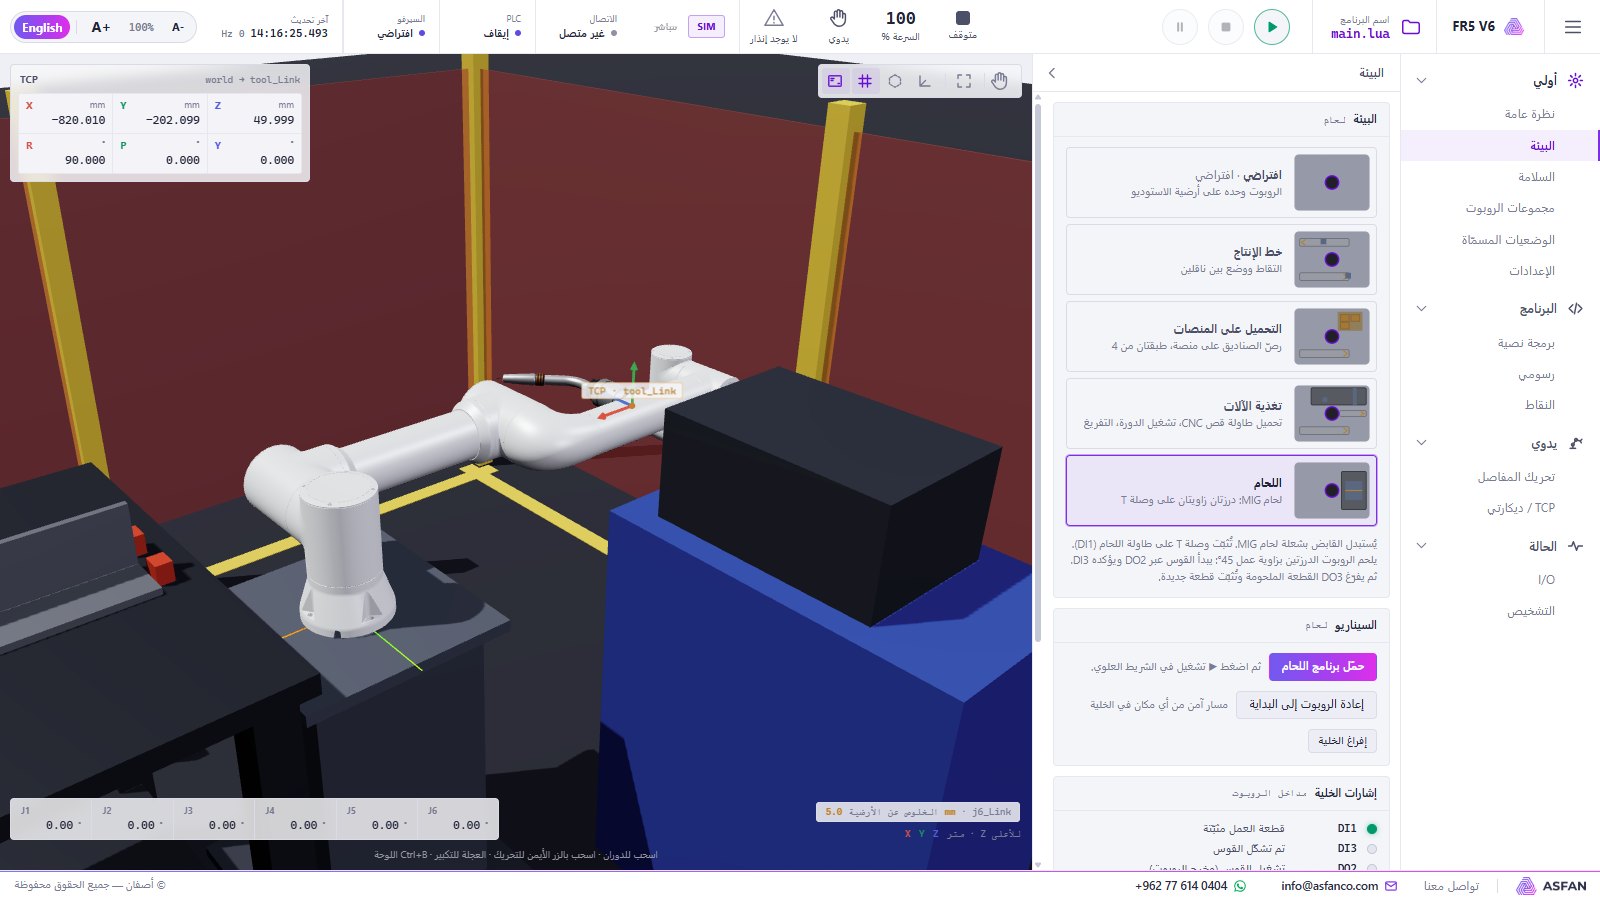1600x900 pixels.
Task: Click the manual mode hand icon in top bar
Action: click(839, 18)
